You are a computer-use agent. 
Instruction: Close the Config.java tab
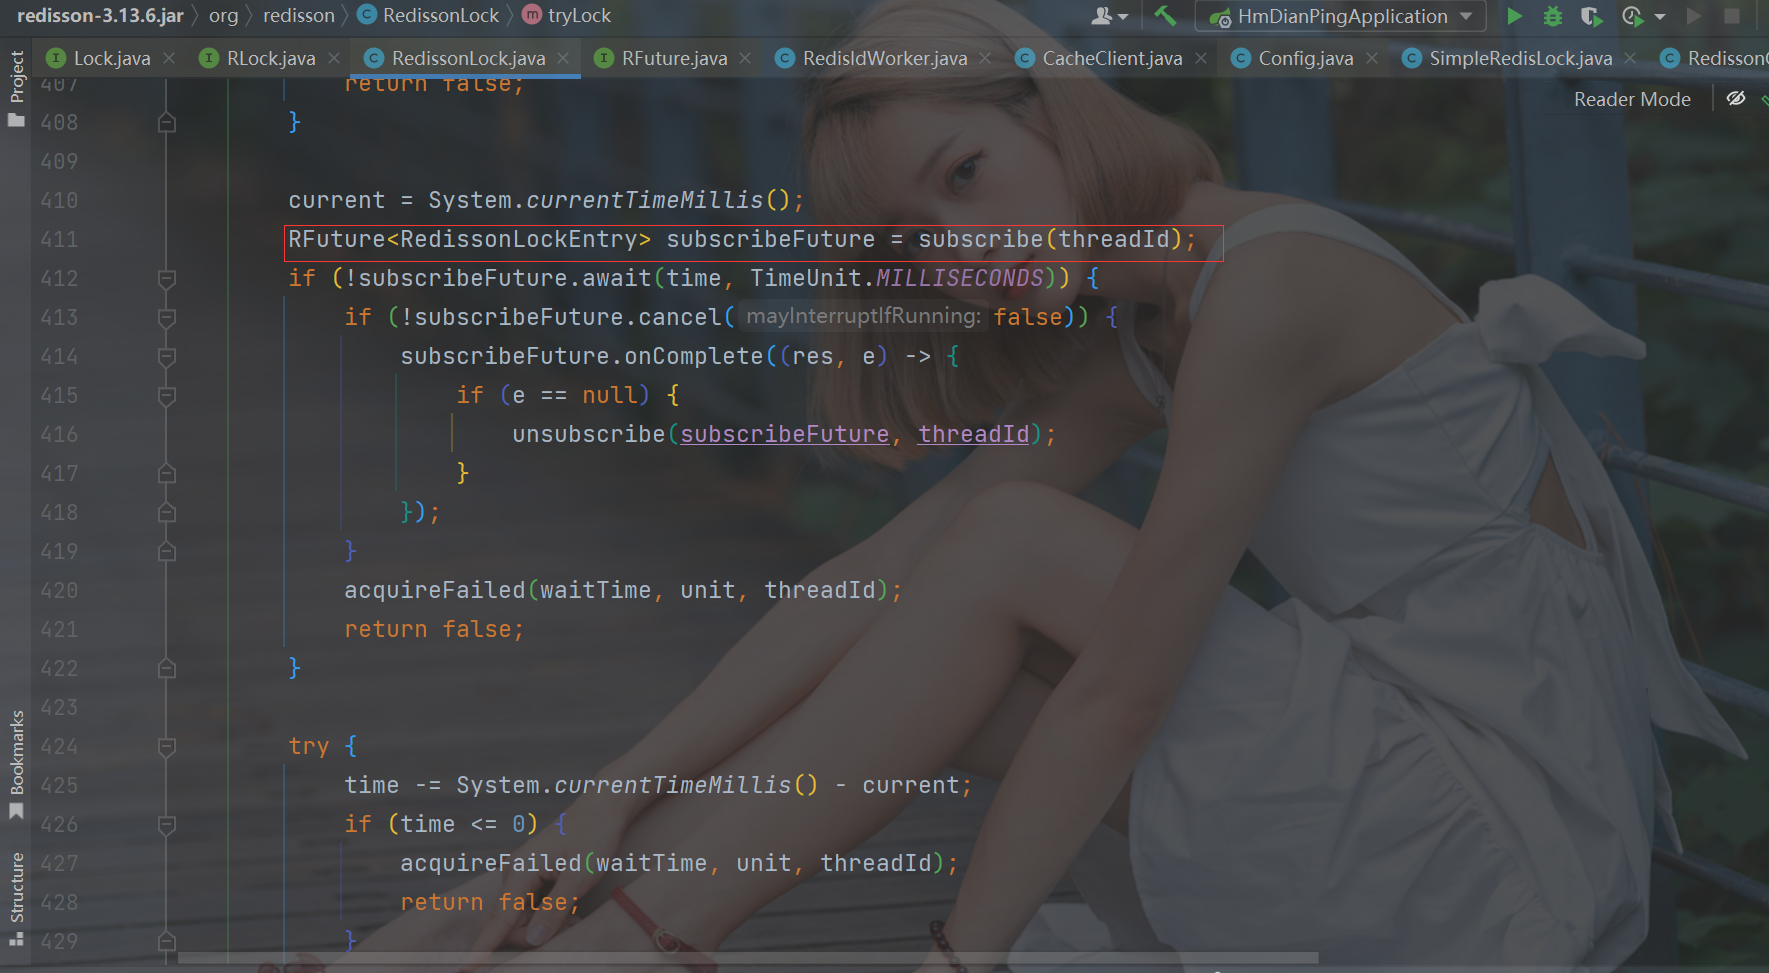coord(1372,58)
